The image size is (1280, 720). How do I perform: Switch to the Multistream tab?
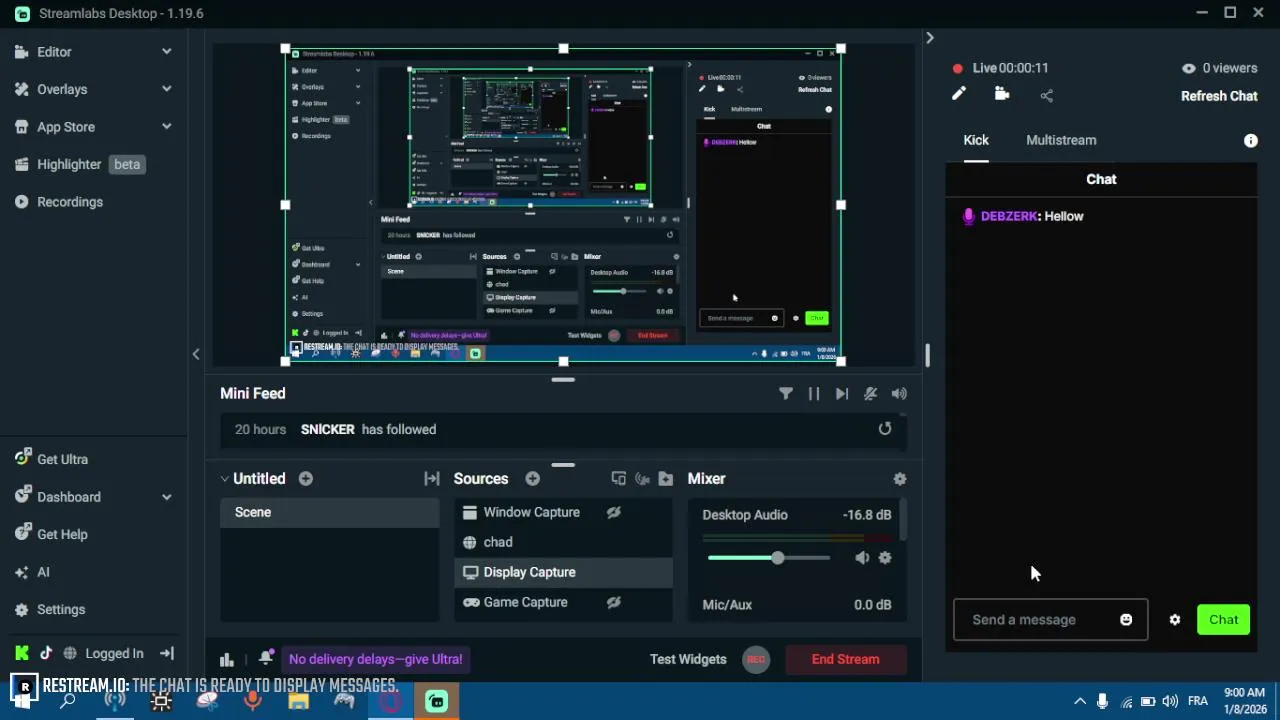pyautogui.click(x=1061, y=140)
